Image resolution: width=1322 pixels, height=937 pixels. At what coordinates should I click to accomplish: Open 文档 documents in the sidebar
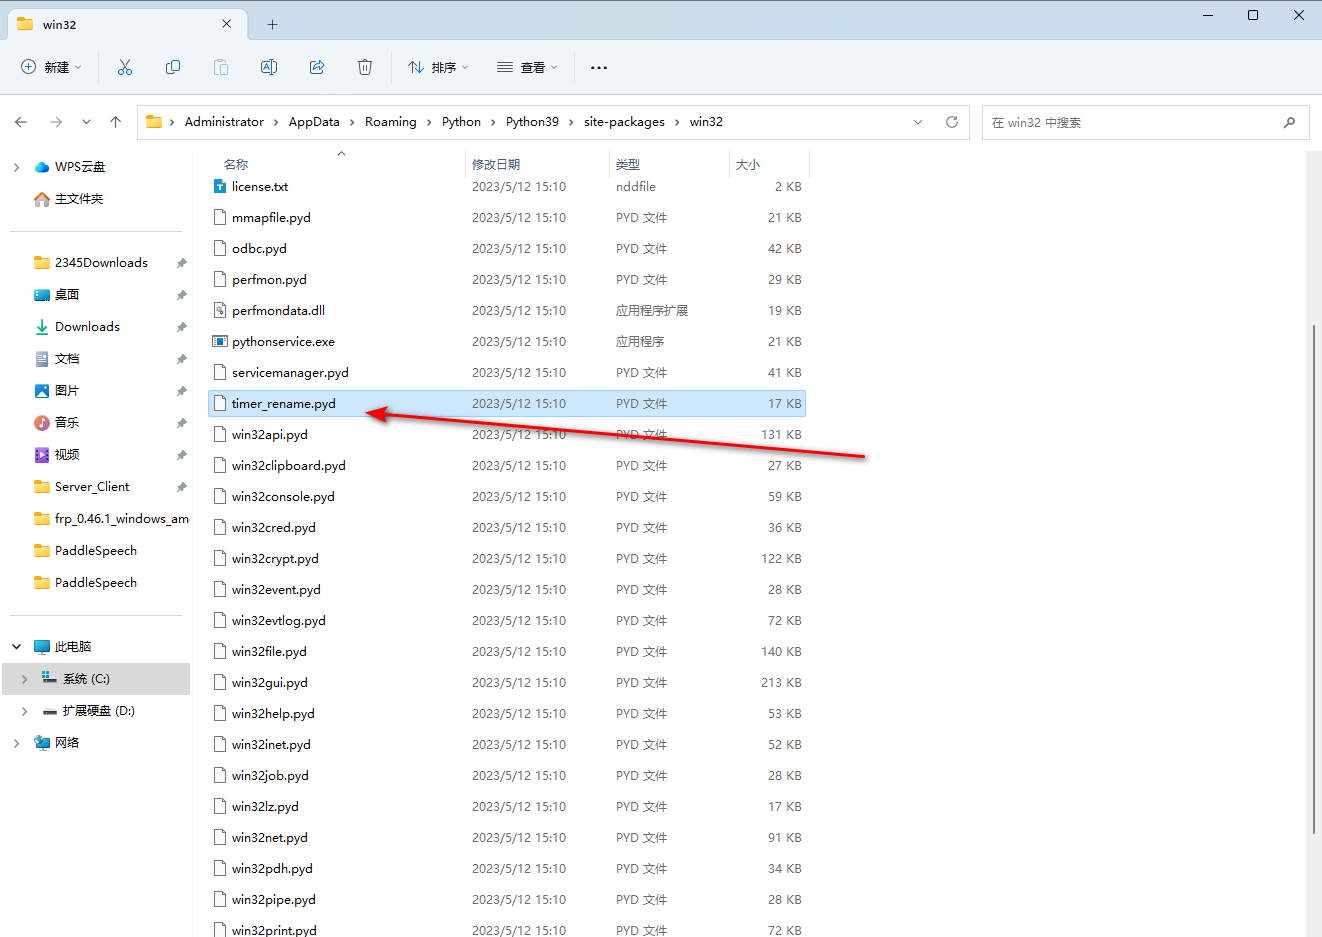[x=67, y=359]
